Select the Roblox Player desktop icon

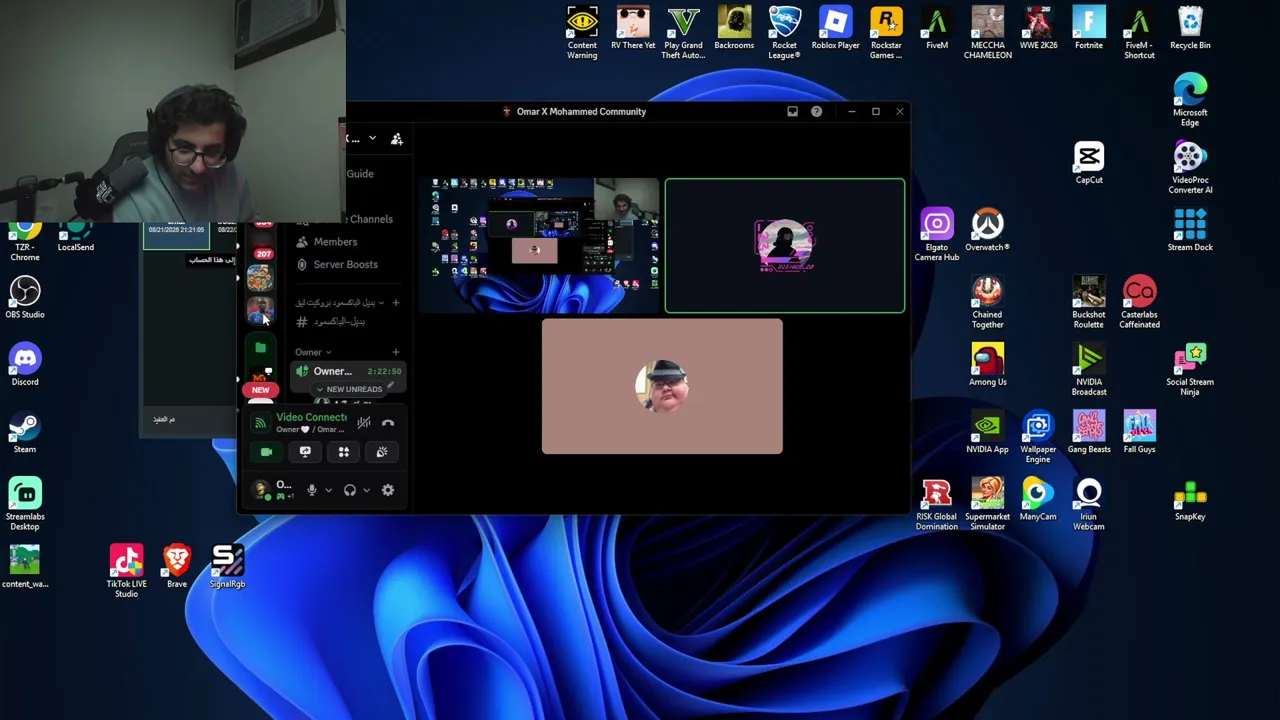click(835, 28)
